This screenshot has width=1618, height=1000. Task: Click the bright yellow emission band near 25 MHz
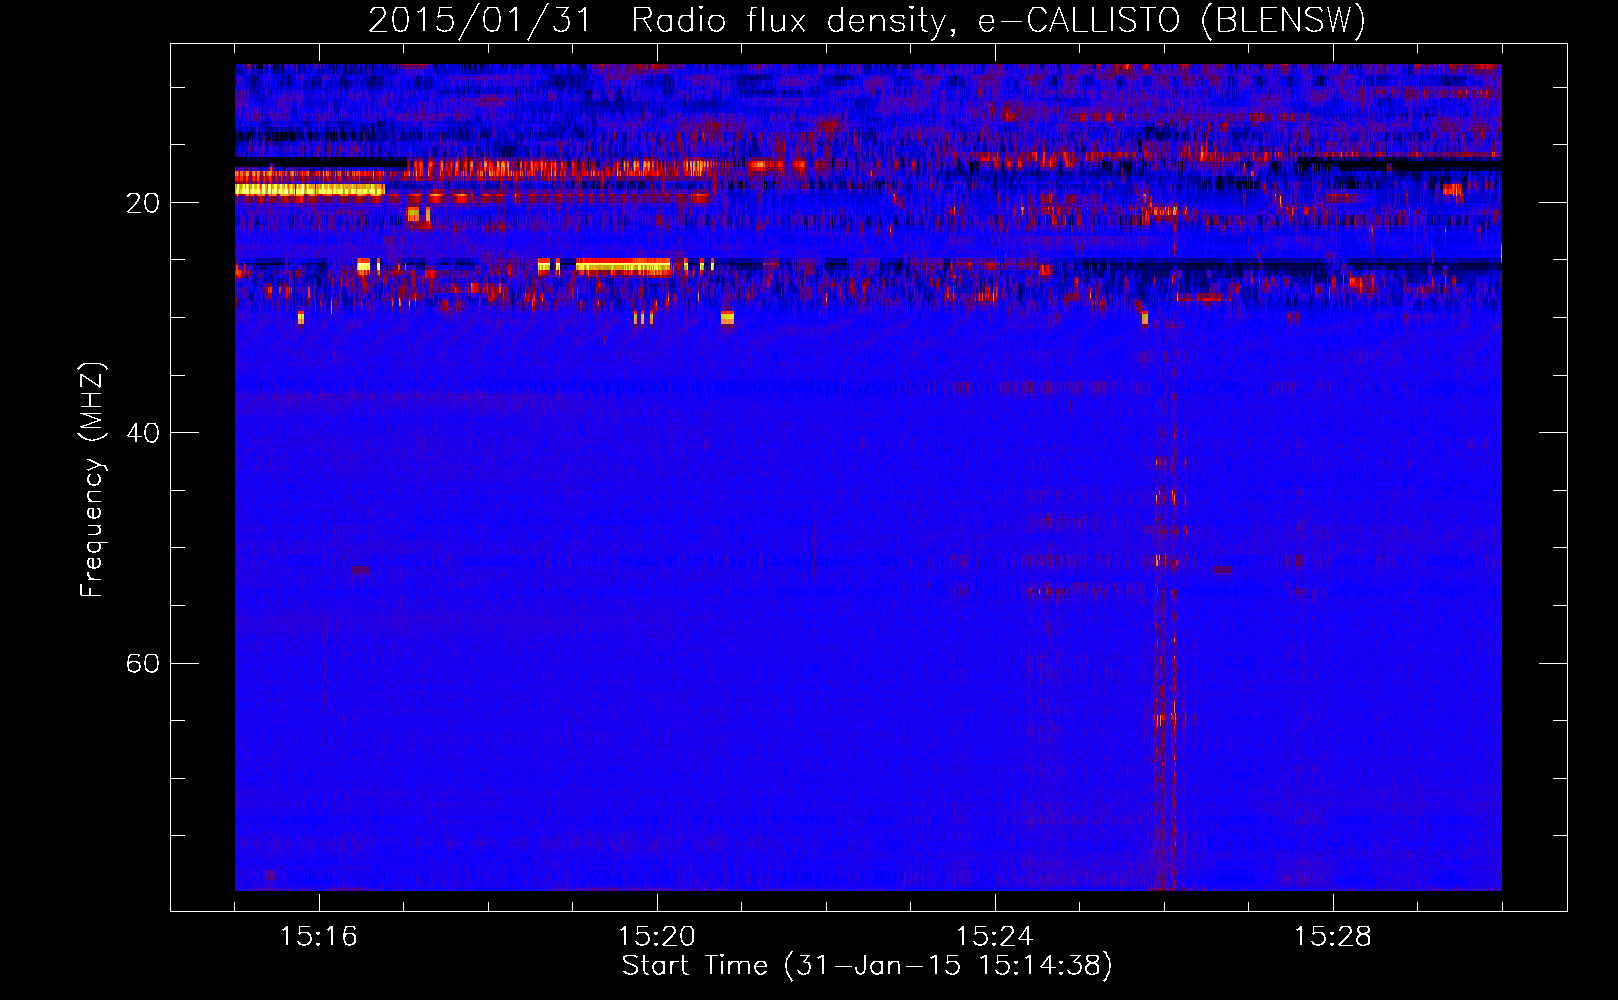pos(623,266)
